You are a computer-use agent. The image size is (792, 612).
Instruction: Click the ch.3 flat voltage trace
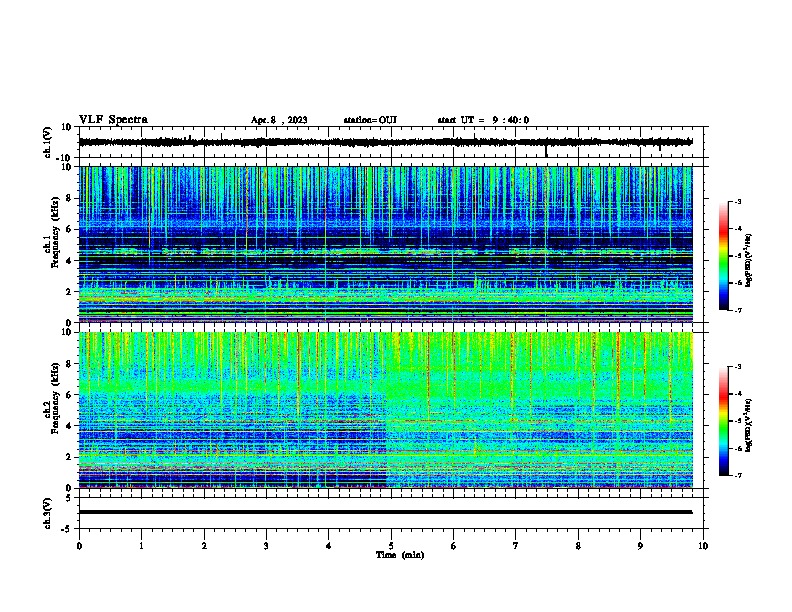click(x=385, y=512)
